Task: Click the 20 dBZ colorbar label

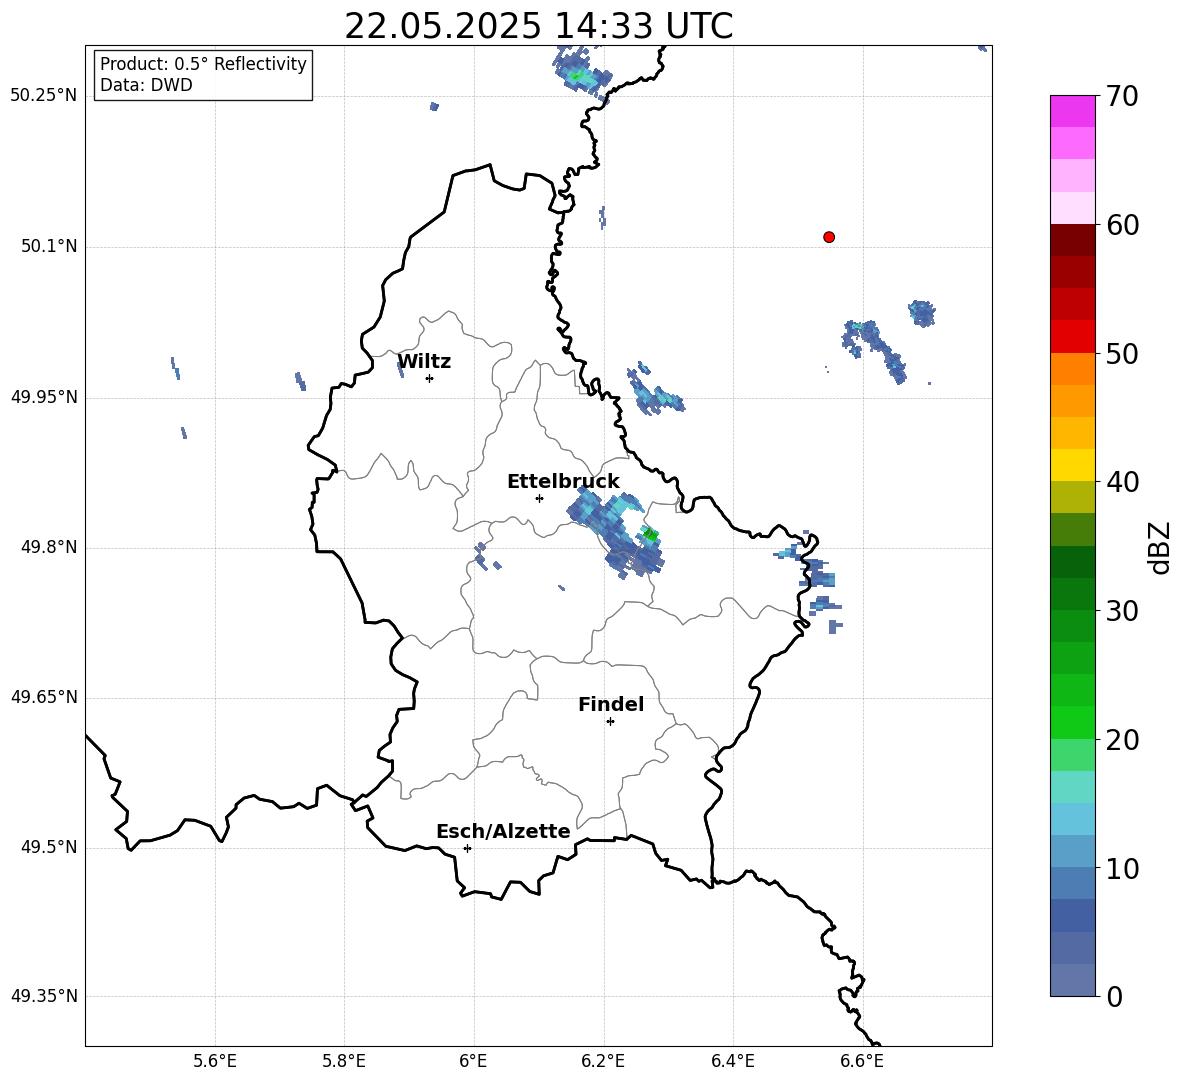Action: tap(1122, 739)
